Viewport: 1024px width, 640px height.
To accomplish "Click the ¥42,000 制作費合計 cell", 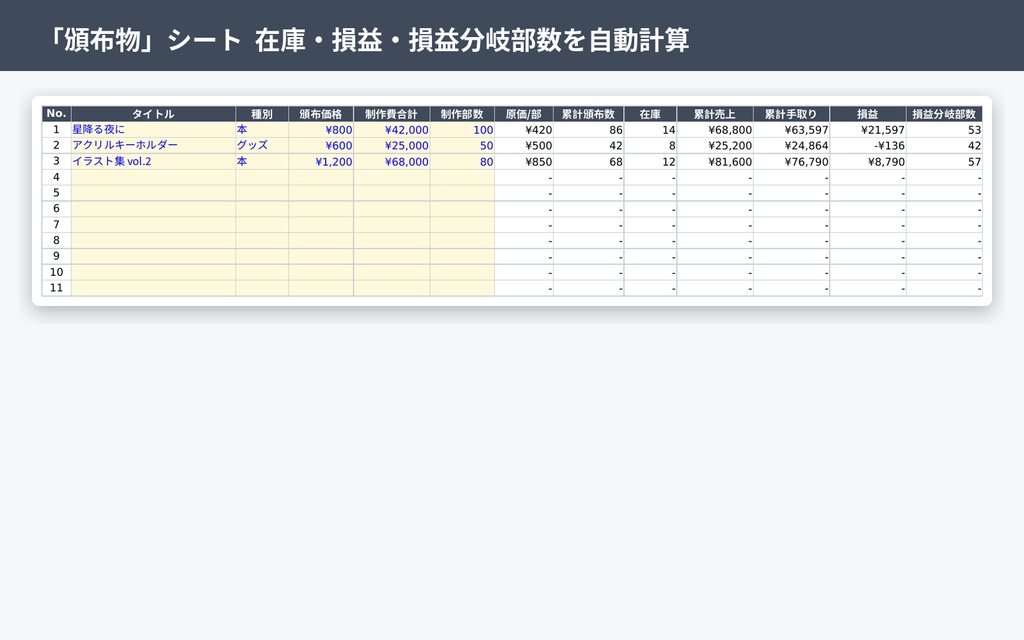I will tap(391, 129).
